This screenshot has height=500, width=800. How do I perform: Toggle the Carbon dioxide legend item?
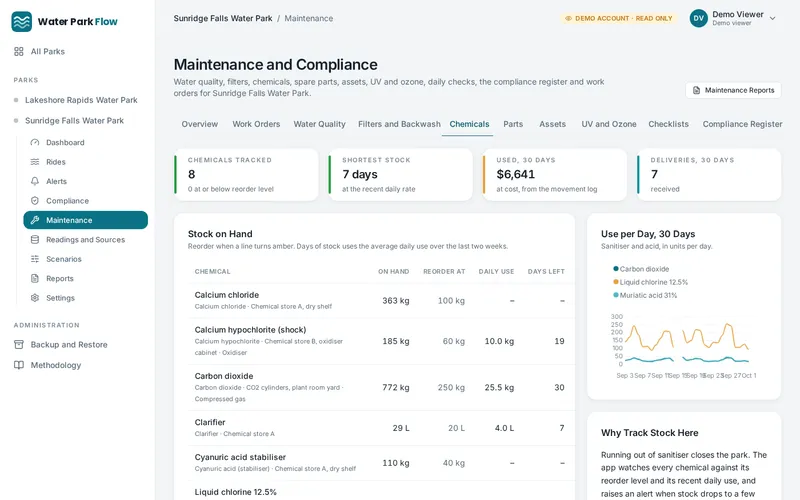[641, 269]
